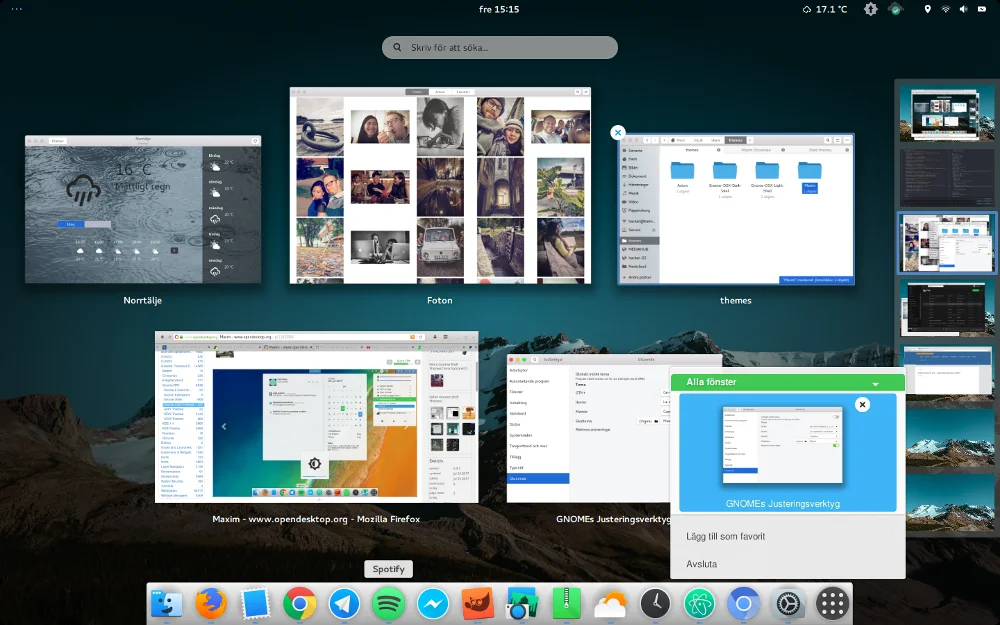Launch the GIMP image editor
1000x625 pixels.
point(477,603)
